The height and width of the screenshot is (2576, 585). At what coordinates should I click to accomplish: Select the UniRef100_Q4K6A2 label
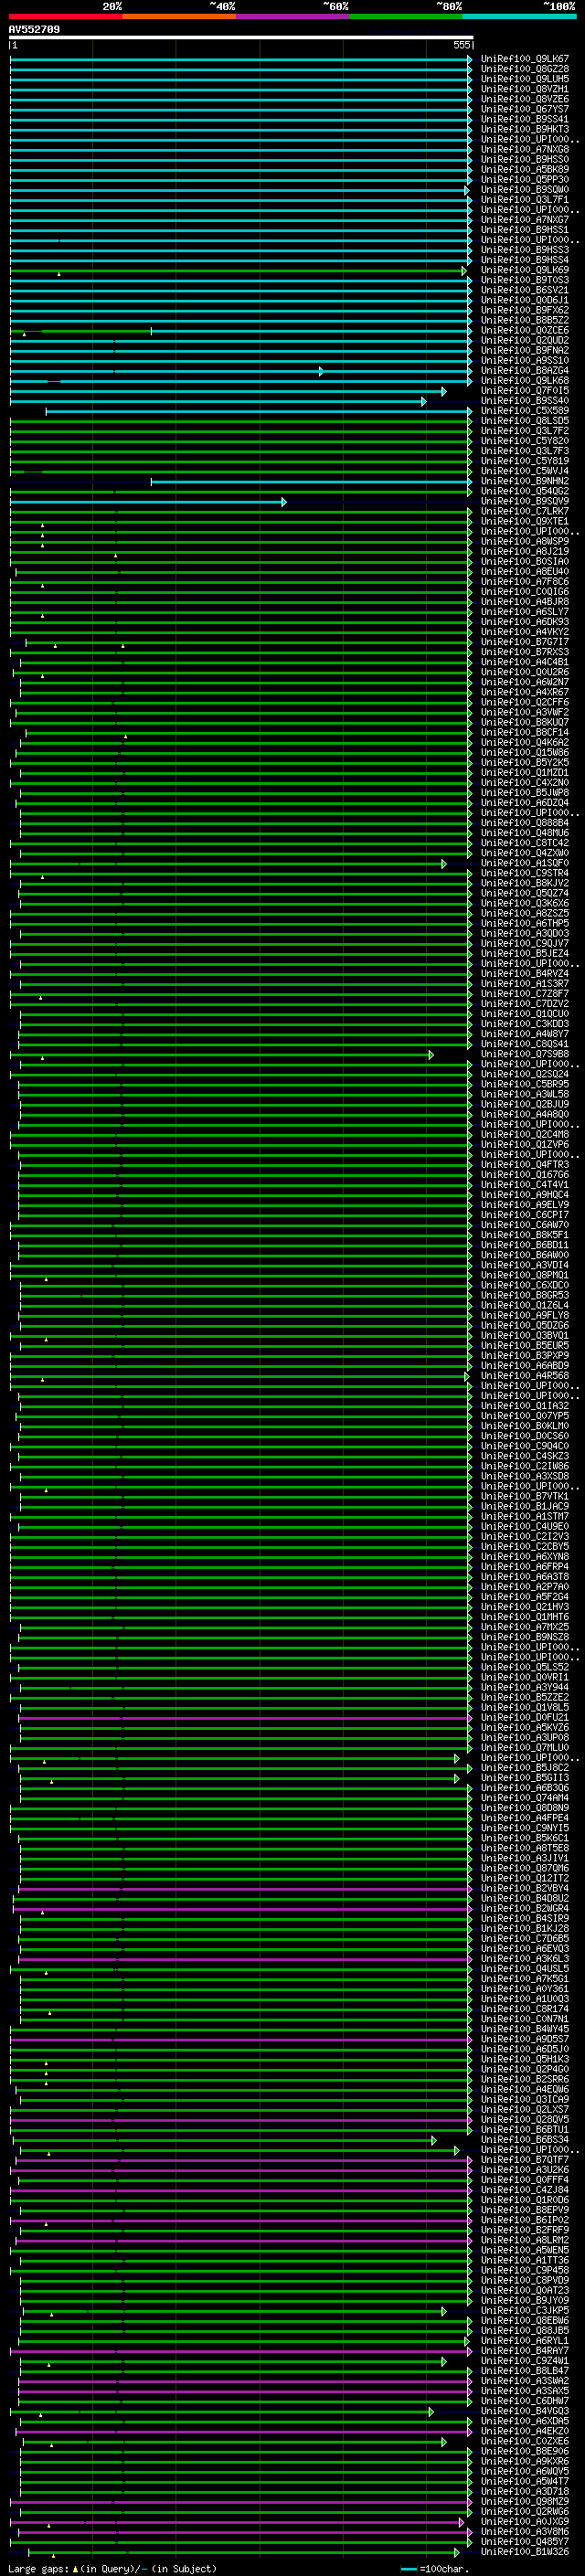[x=525, y=742]
